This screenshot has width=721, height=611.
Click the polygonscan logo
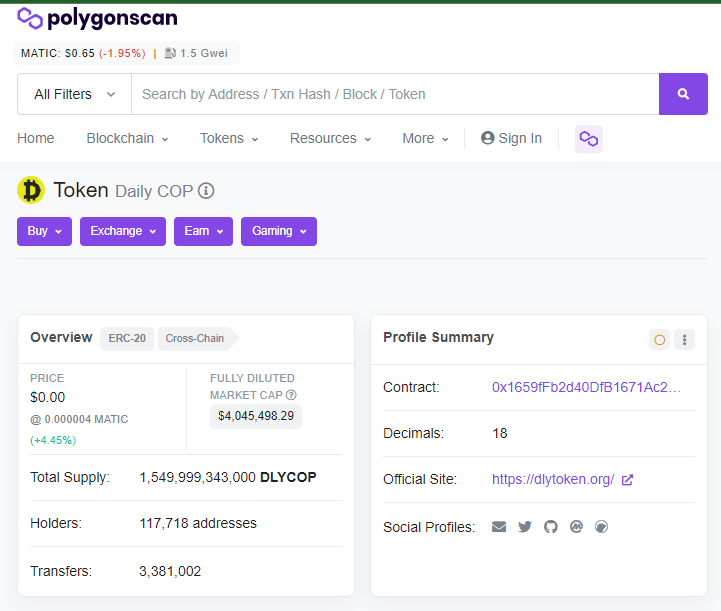pos(97,19)
